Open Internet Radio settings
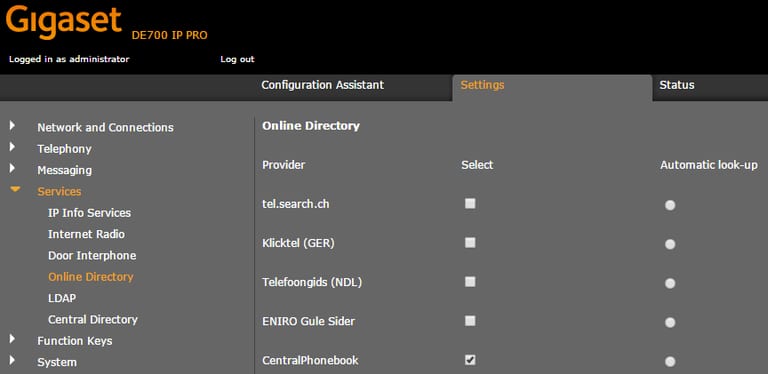The width and height of the screenshot is (768, 374). [86, 234]
